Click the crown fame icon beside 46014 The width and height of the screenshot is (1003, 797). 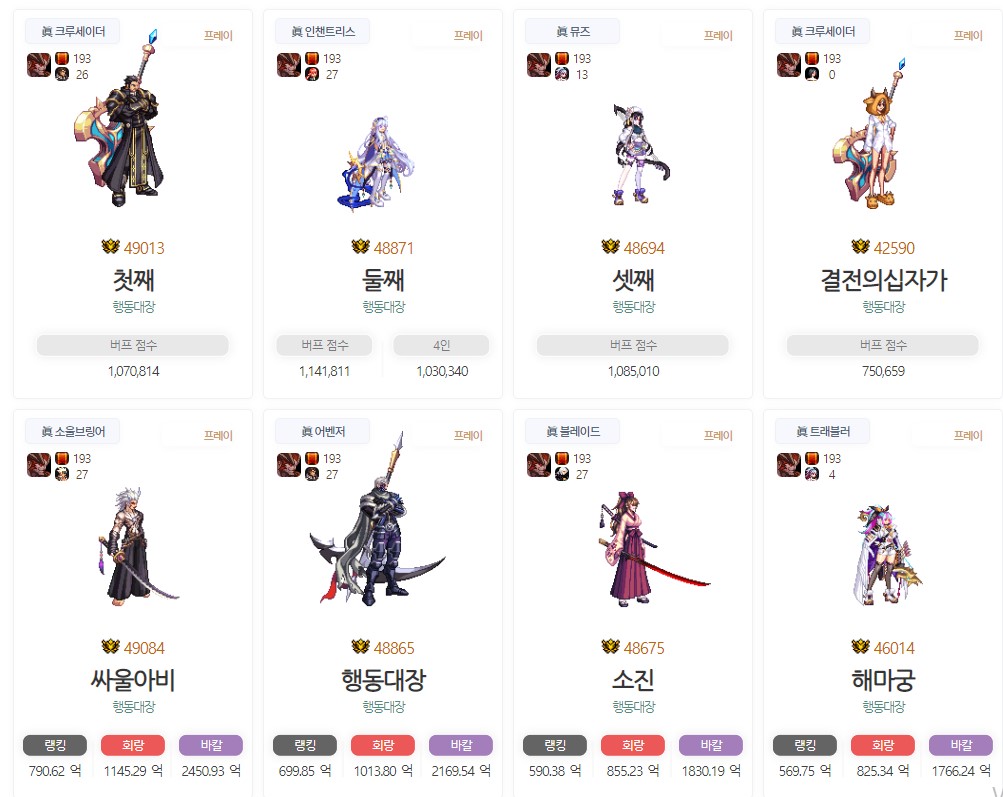point(860,647)
